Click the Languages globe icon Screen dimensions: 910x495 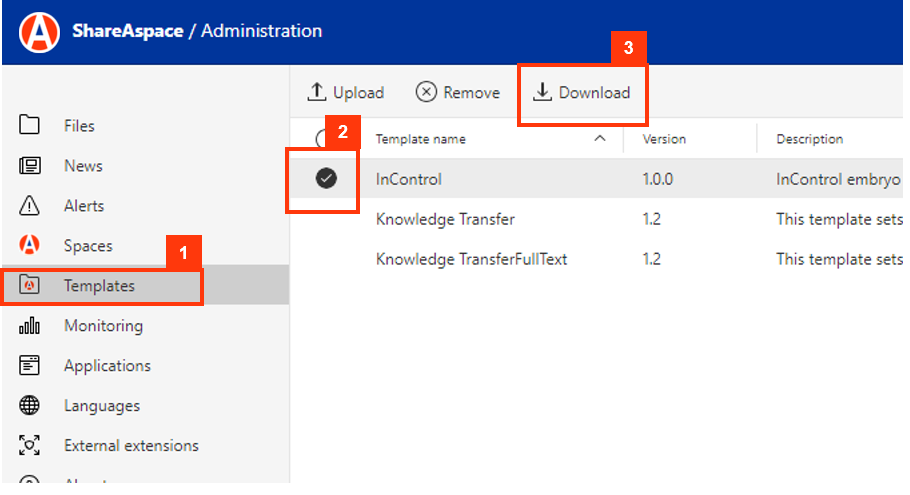click(29, 405)
